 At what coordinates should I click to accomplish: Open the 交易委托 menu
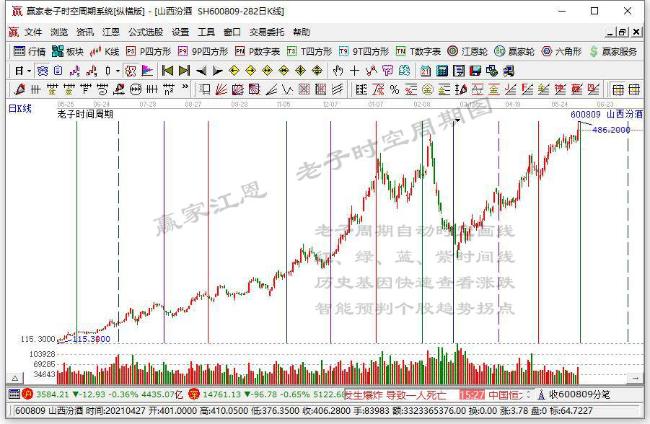(x=267, y=32)
